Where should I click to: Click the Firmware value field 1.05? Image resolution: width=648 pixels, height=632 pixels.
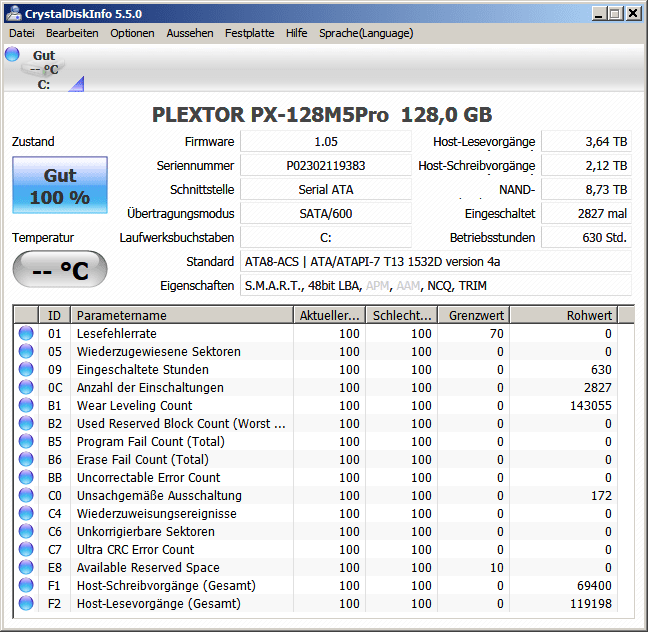[326, 141]
